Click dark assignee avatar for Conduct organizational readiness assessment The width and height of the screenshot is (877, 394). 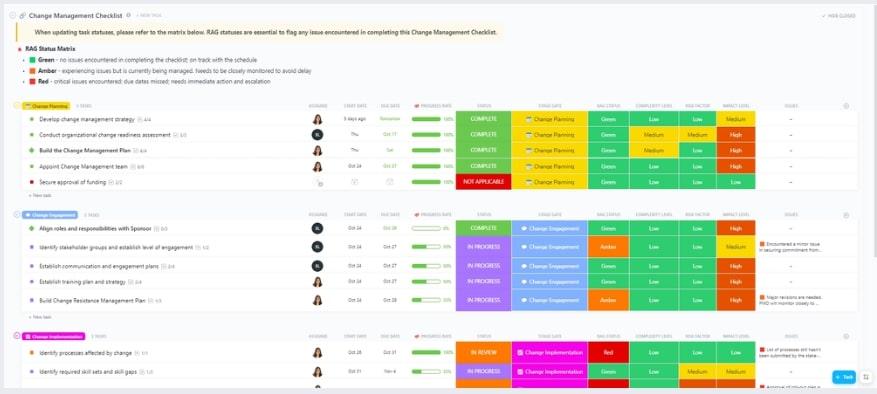(x=318, y=134)
